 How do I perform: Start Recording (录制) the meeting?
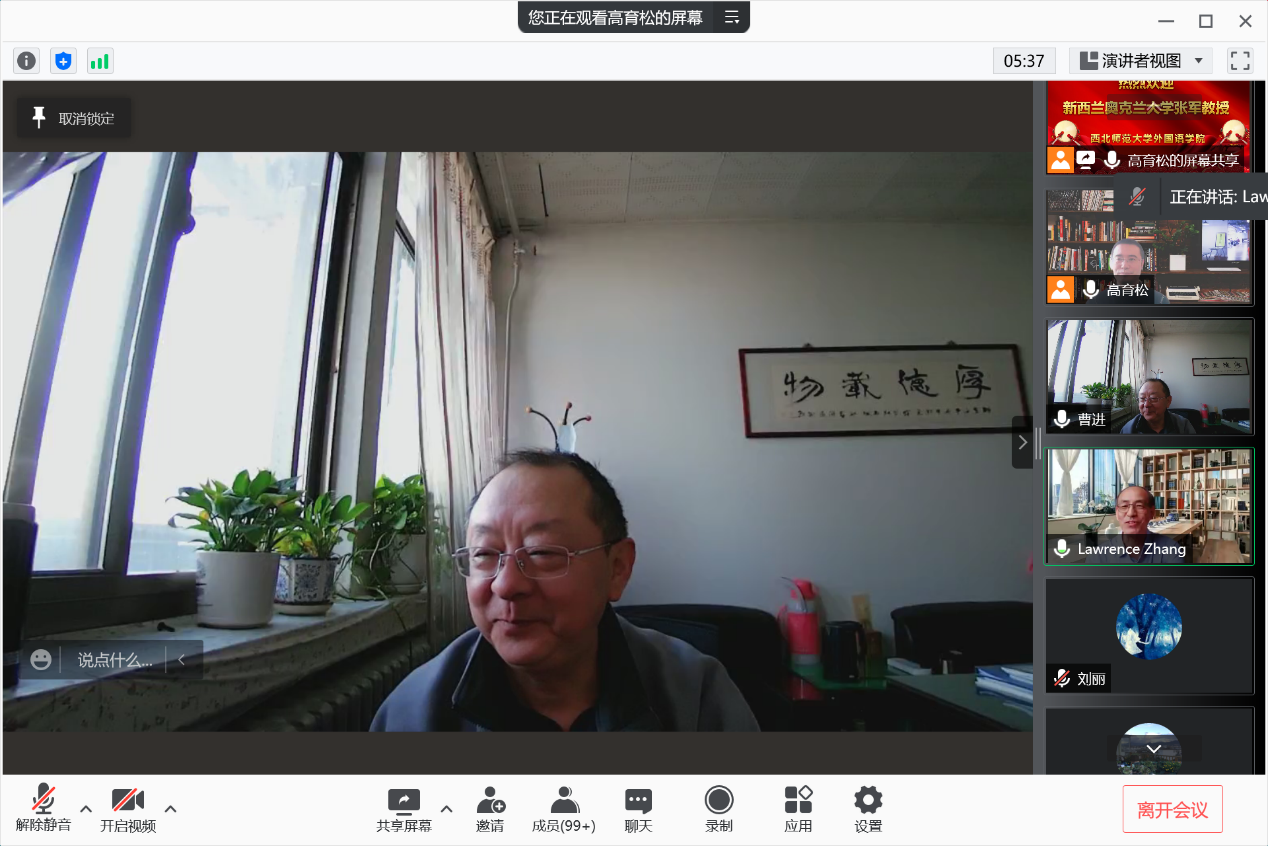[719, 809]
